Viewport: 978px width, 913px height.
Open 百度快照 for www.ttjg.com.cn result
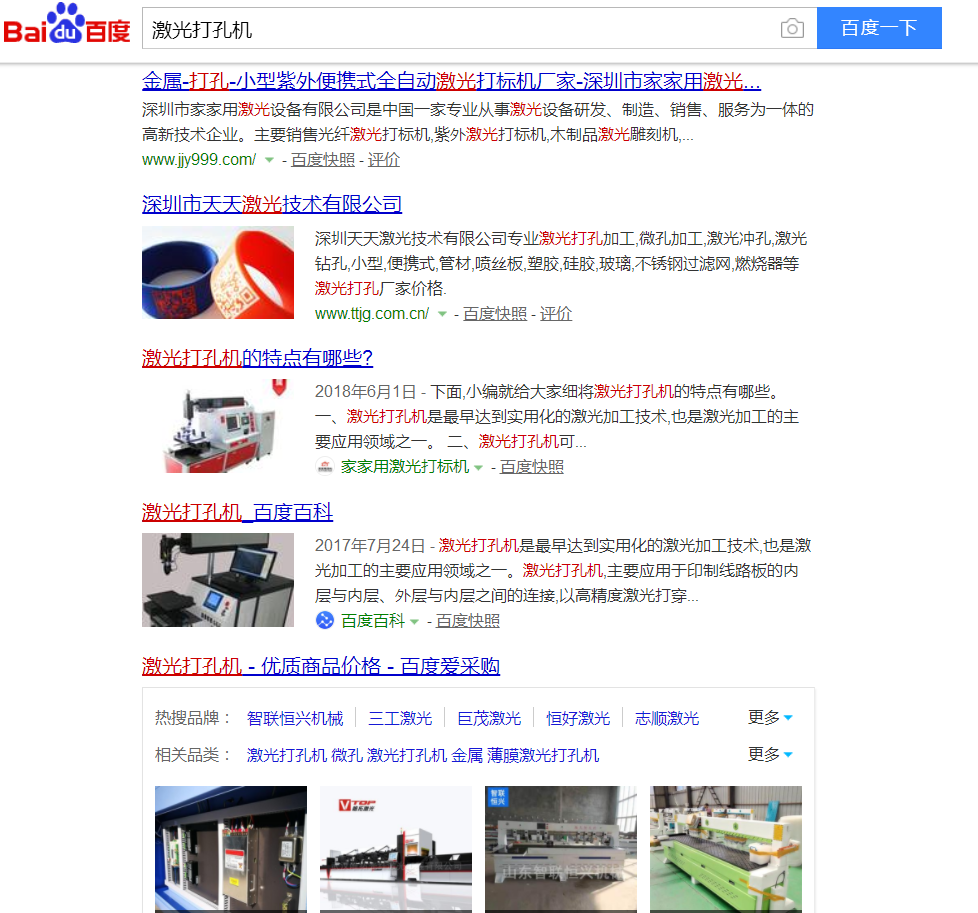point(495,314)
